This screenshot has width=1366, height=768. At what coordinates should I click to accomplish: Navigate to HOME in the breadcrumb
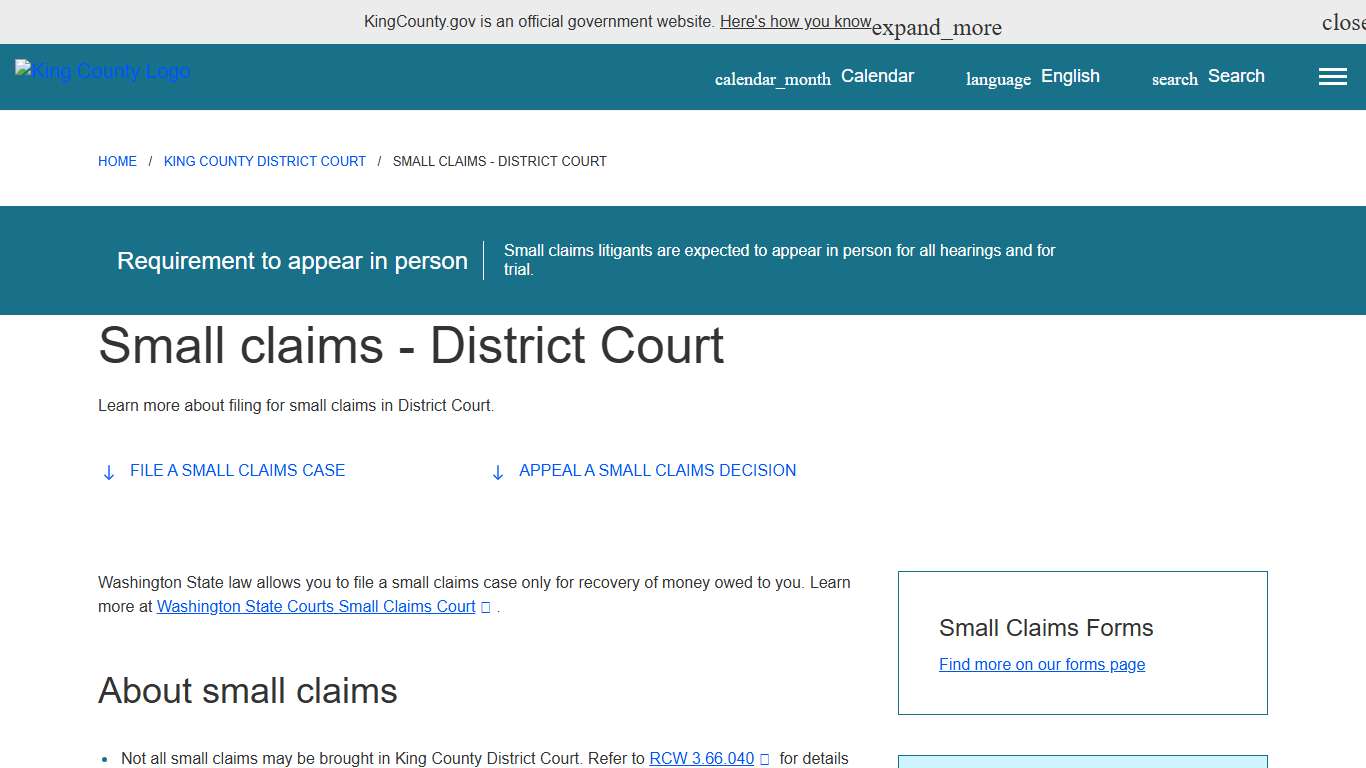point(117,161)
